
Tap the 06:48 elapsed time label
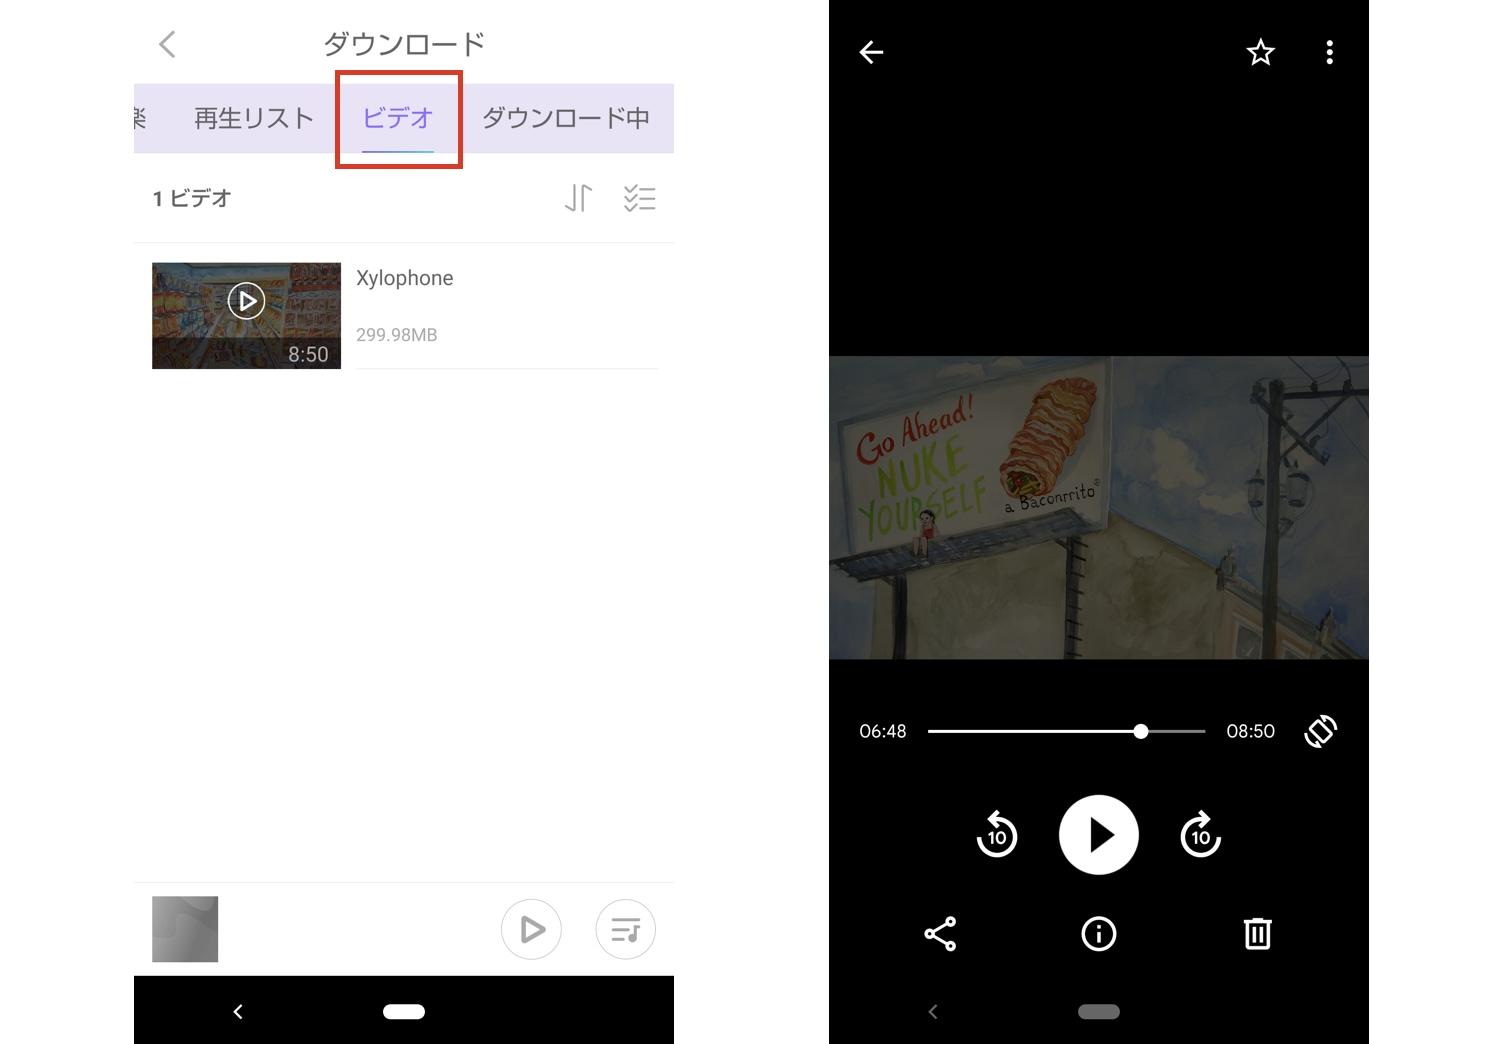click(x=883, y=731)
